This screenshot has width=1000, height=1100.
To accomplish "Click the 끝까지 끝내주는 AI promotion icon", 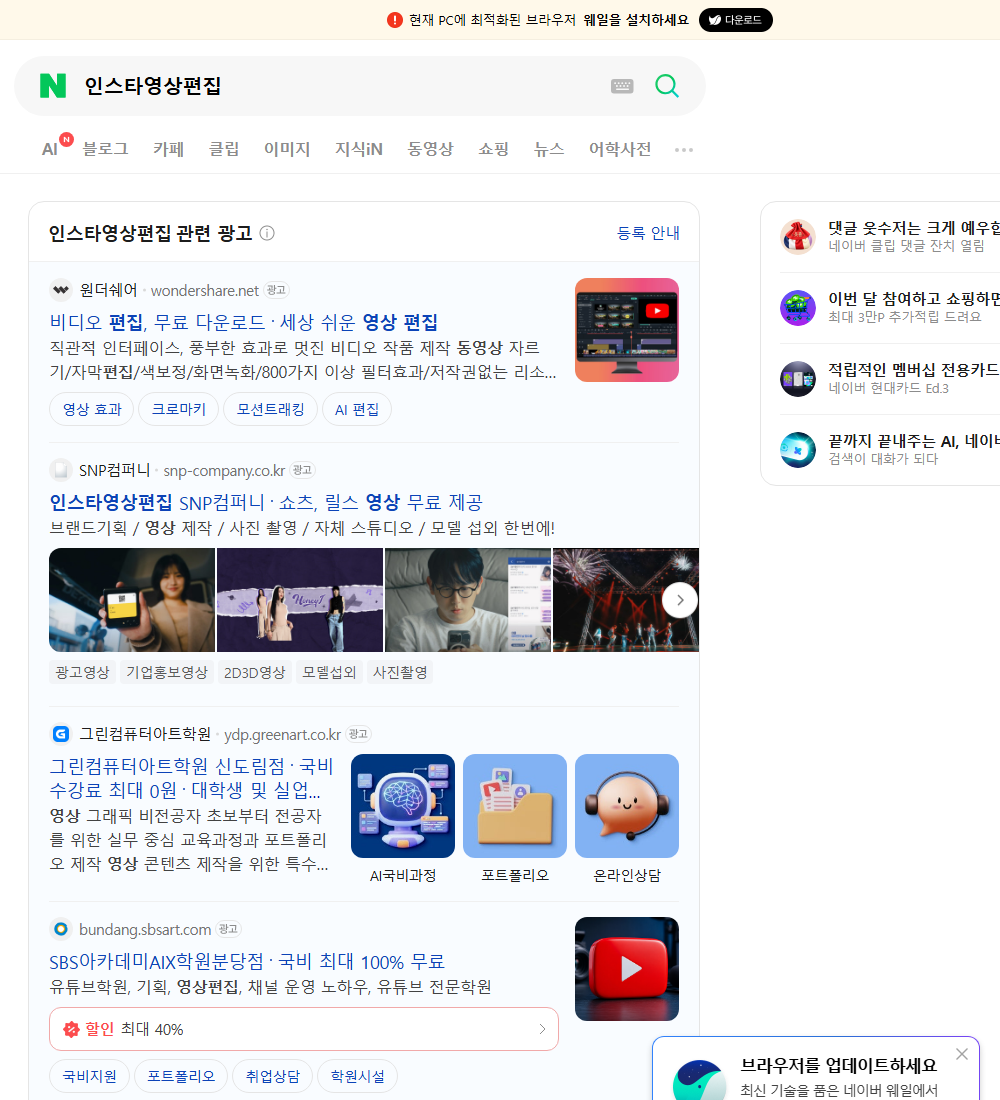I will coord(798,450).
